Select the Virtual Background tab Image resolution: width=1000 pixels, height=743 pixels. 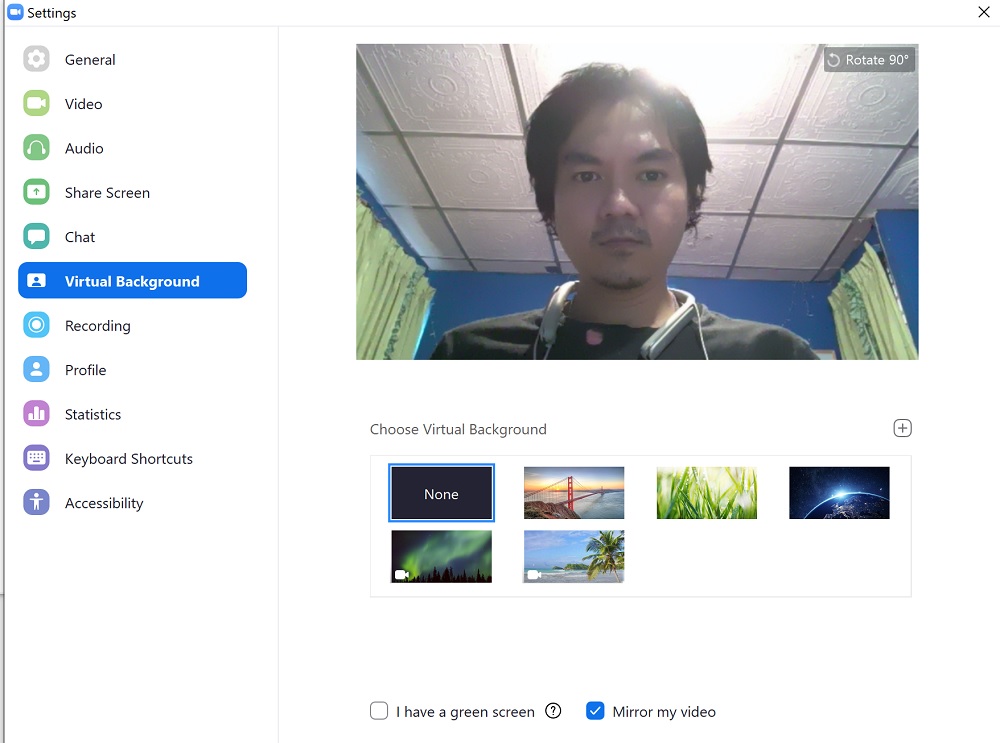(x=132, y=281)
